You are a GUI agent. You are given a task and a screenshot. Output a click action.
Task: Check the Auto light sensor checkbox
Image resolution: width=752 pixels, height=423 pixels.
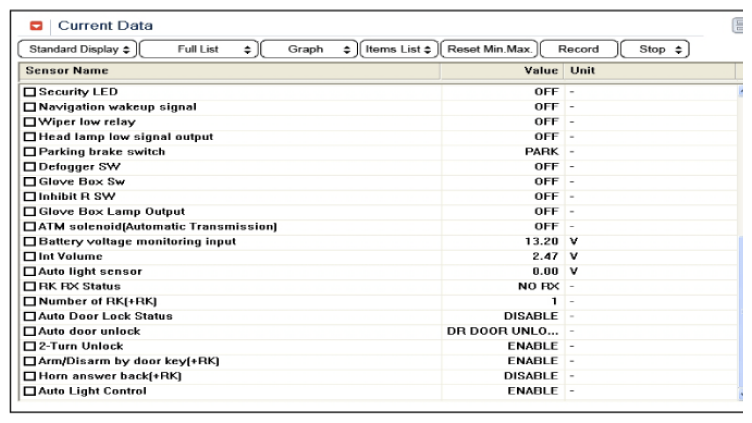click(30, 271)
